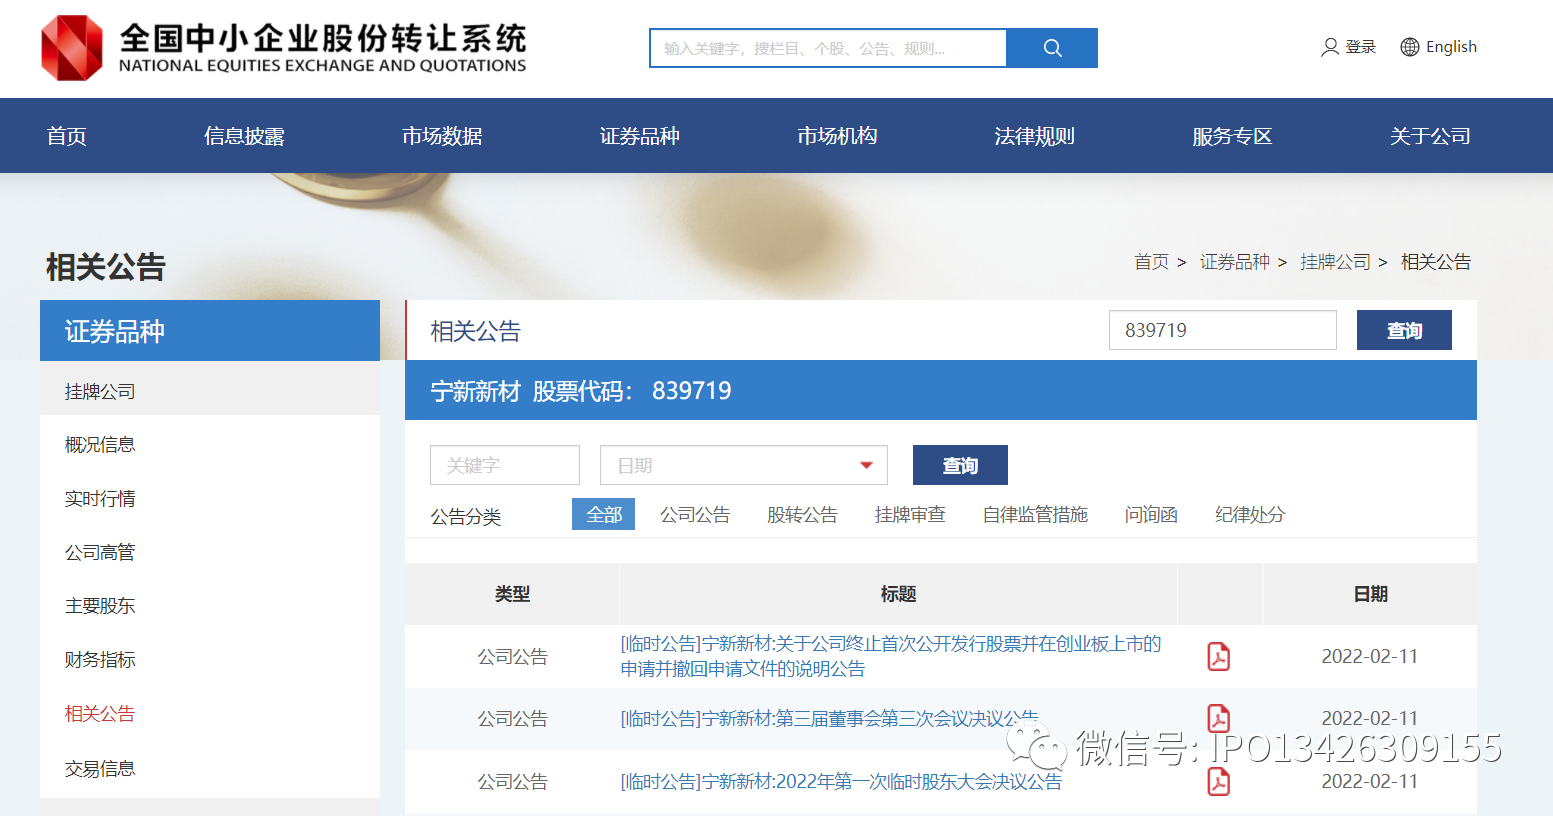Click the 证券品种 sidebar header
The image size is (1553, 816).
pyautogui.click(x=210, y=330)
